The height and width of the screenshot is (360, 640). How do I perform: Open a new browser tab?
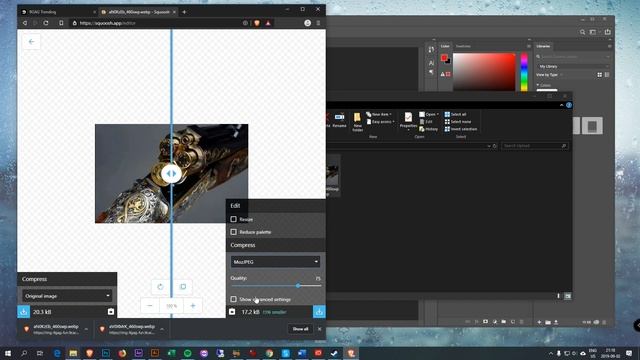184,12
